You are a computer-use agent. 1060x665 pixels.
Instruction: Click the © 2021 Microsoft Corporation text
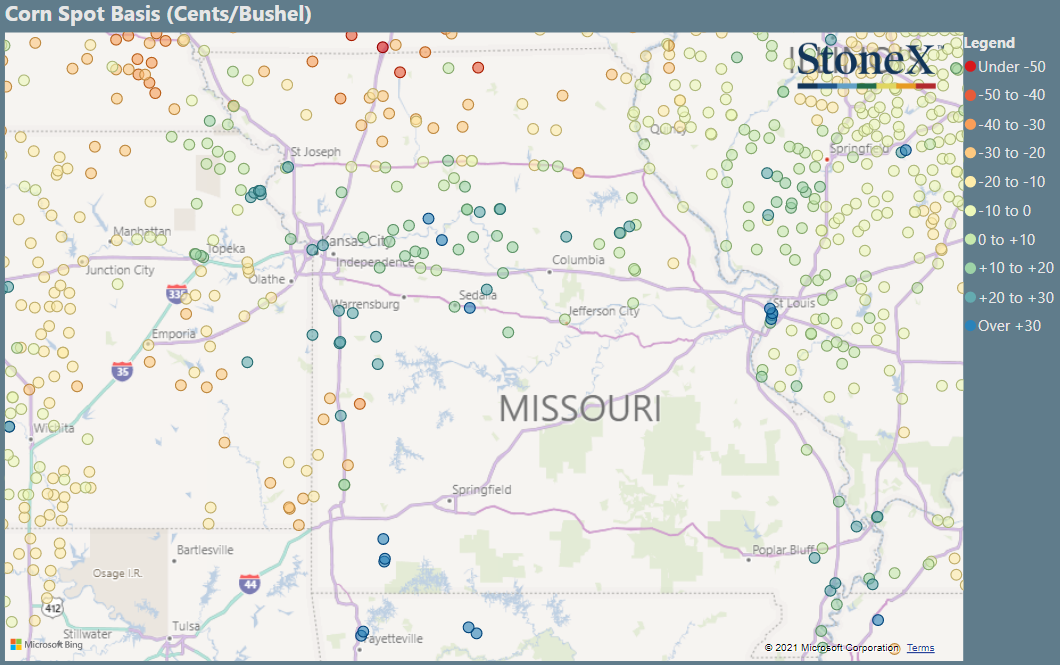(832, 647)
